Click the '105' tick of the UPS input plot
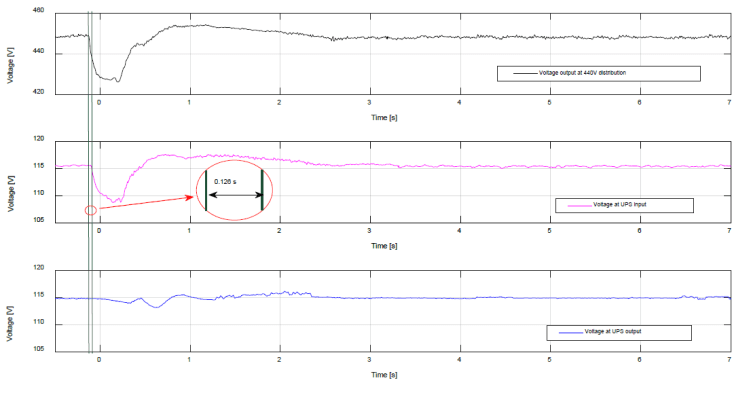This screenshot has height=393, width=749. coord(39,220)
